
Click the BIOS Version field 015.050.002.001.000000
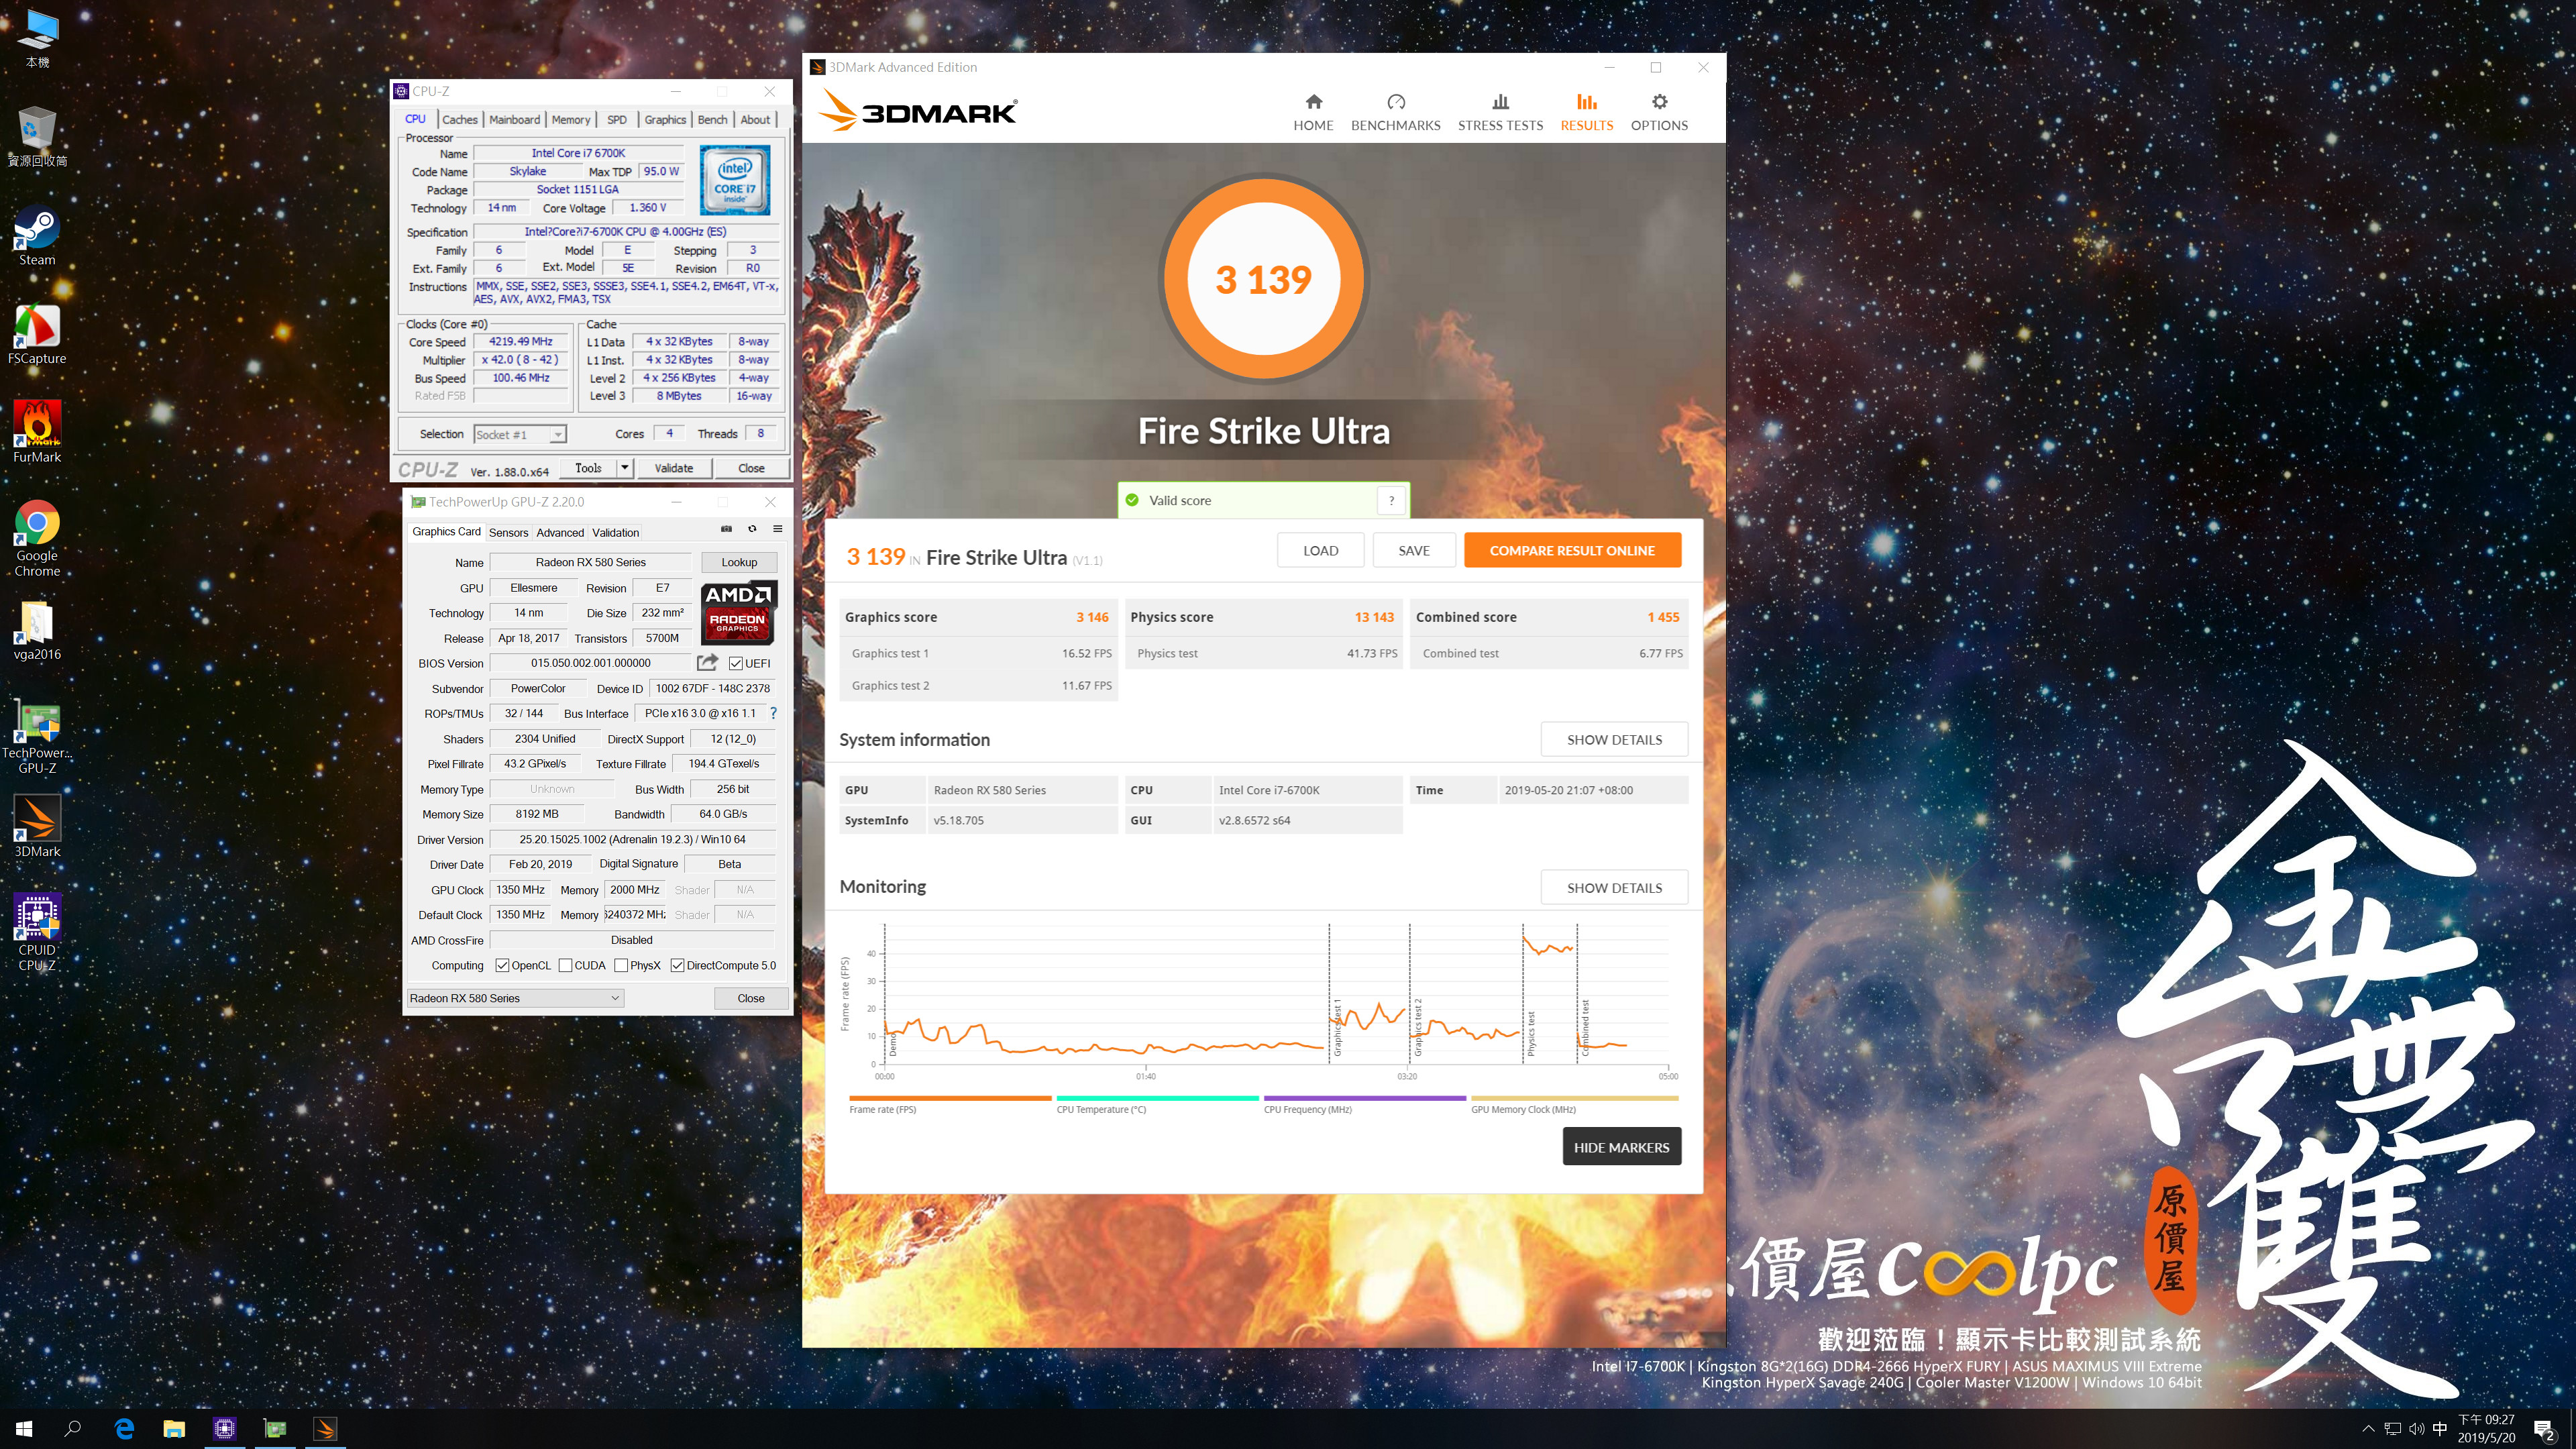[590, 663]
